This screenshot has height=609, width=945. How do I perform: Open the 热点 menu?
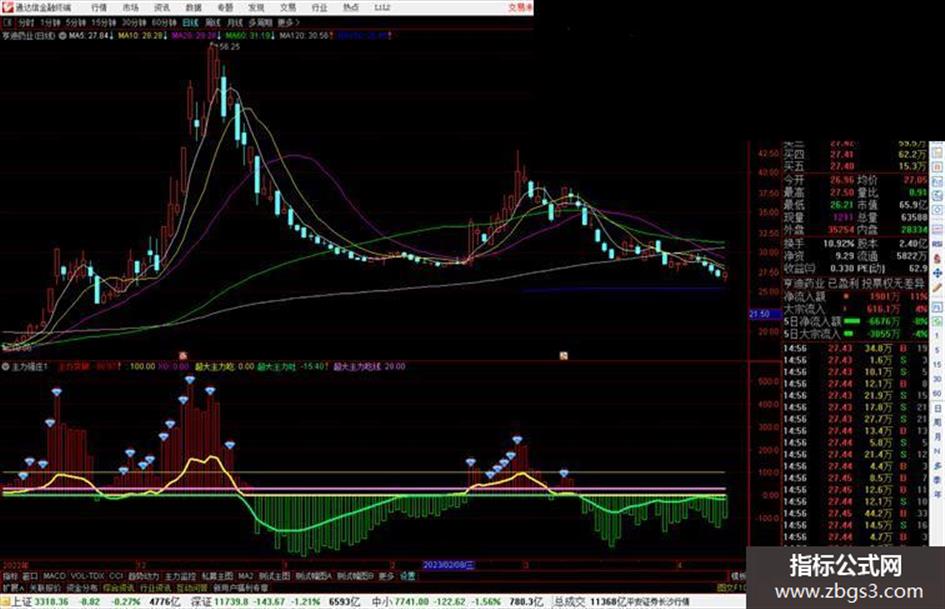click(x=350, y=8)
